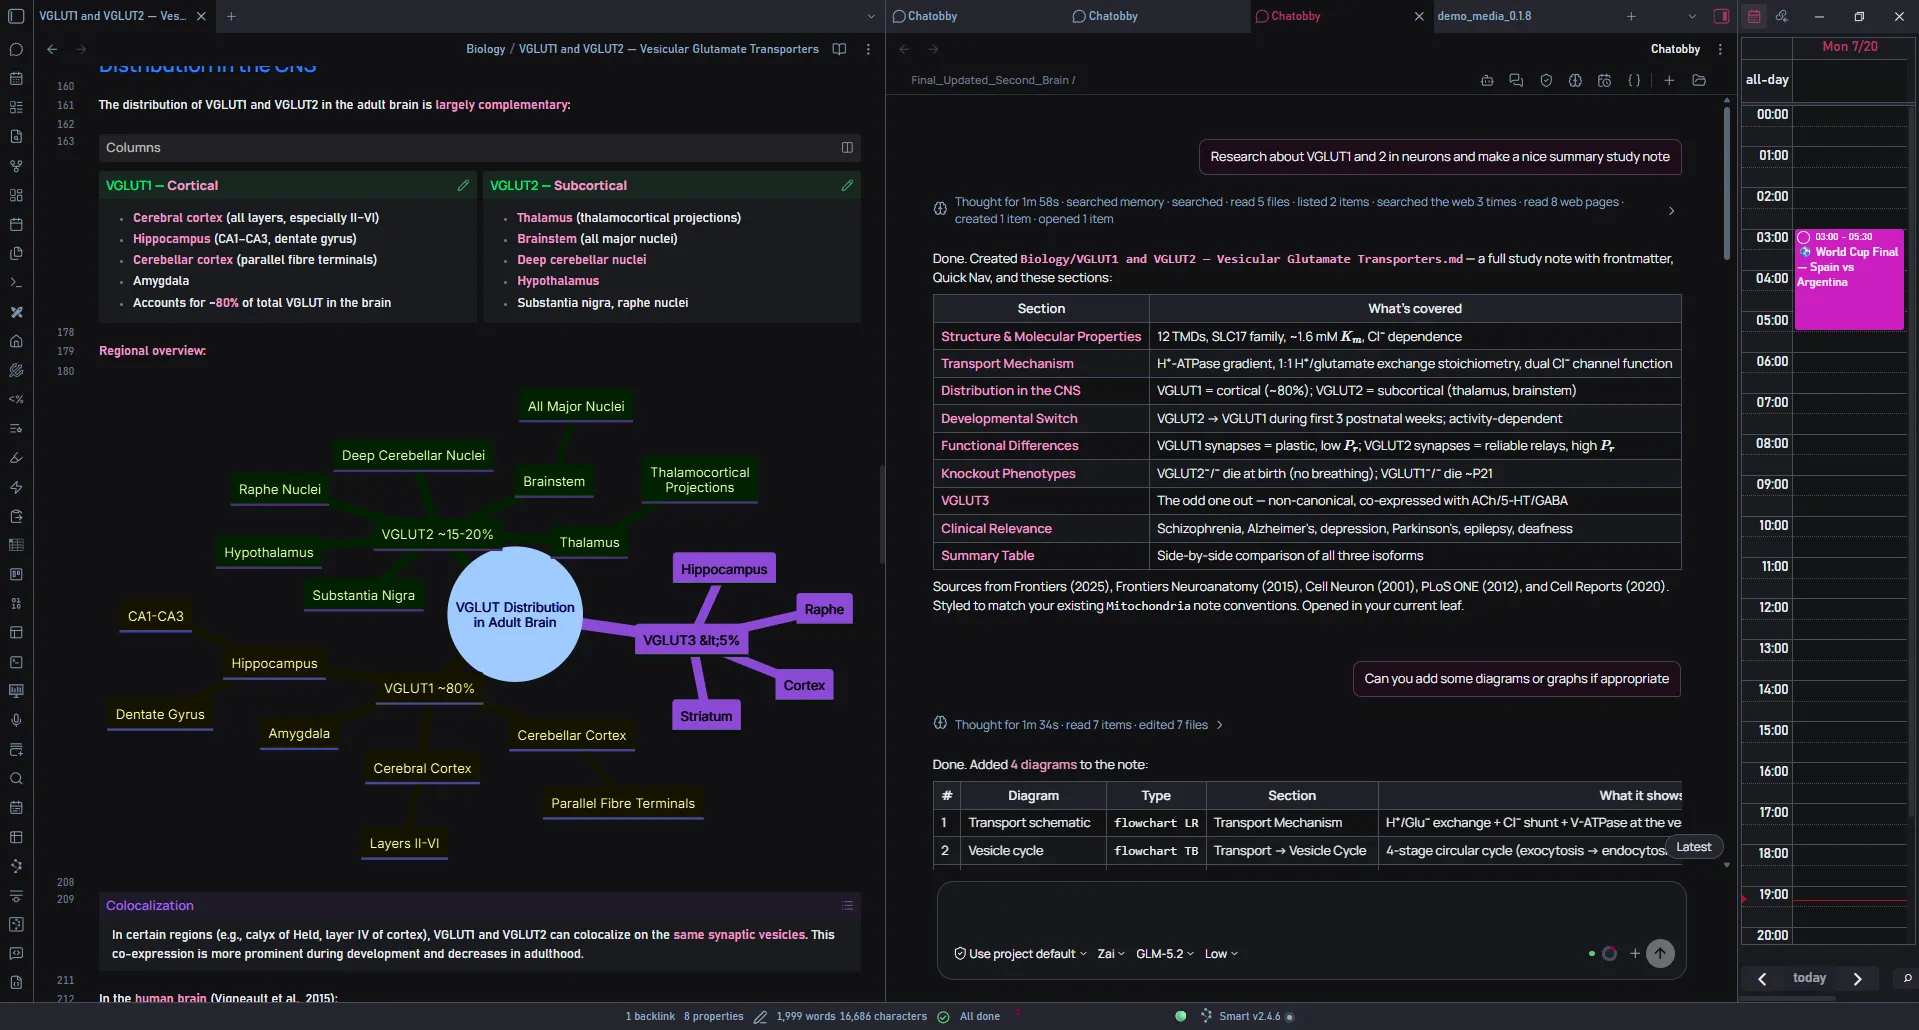Switch to the second Chatobby tab
The image size is (1919, 1030).
[1112, 16]
